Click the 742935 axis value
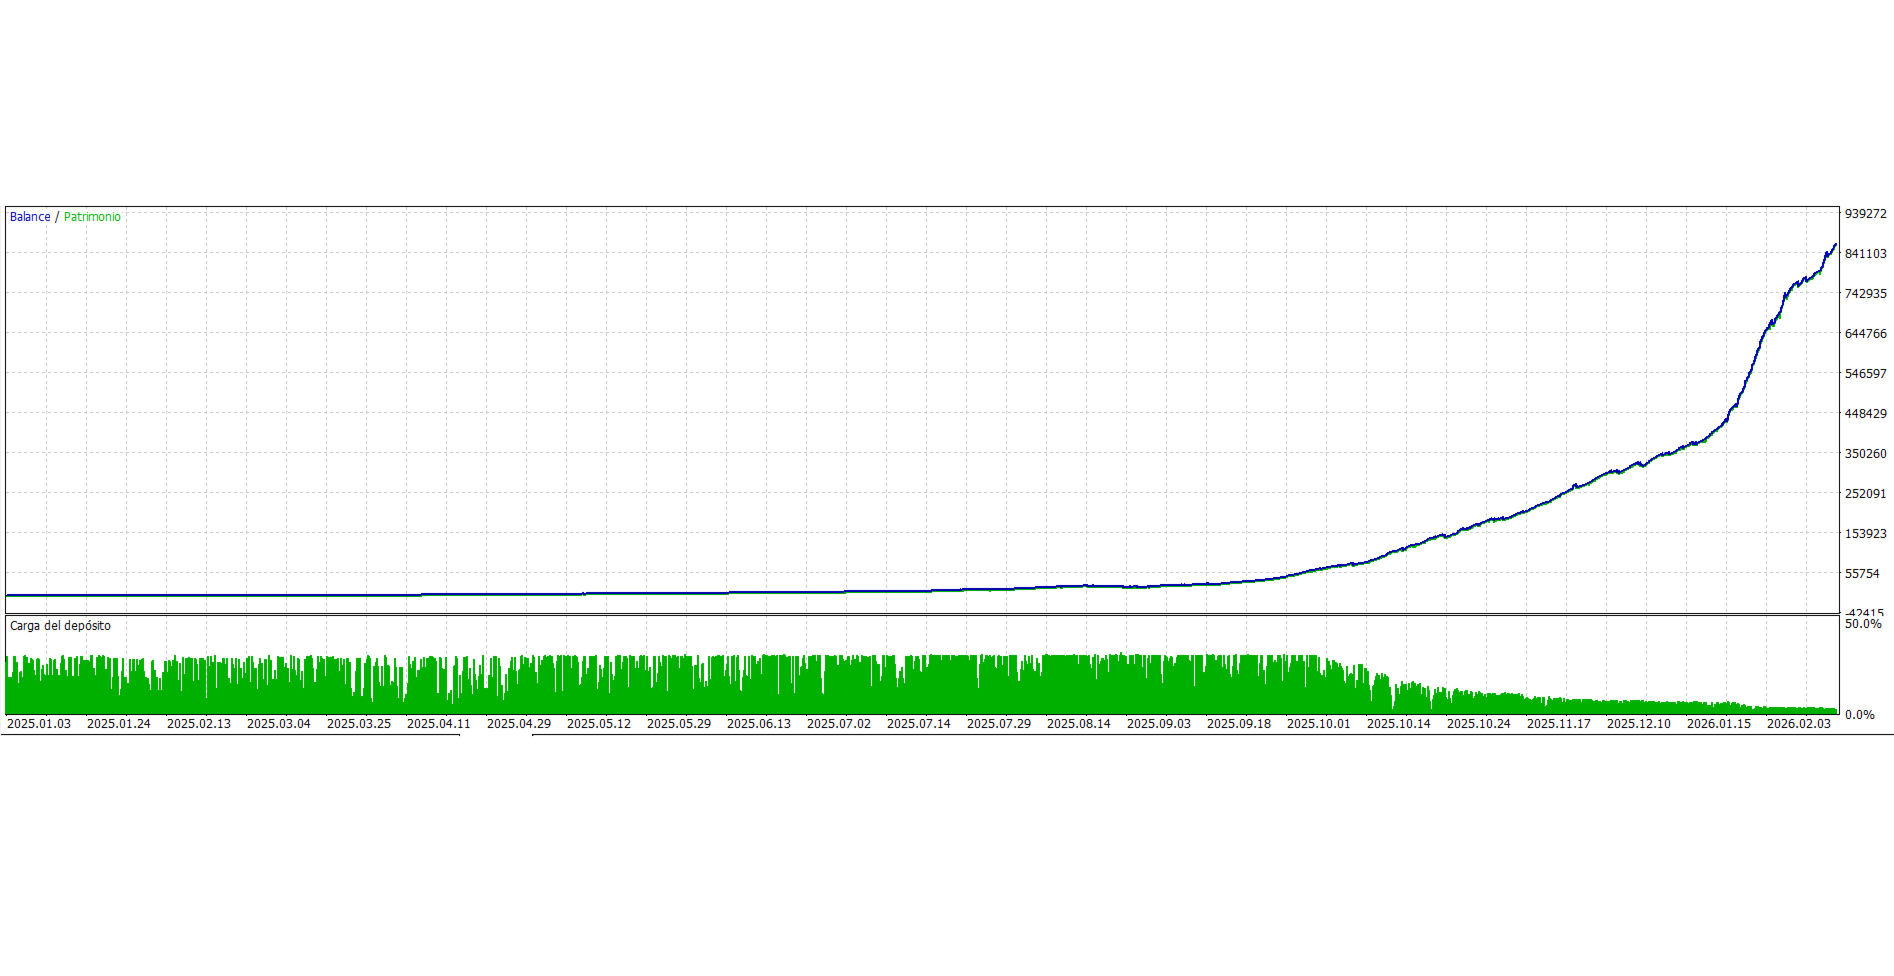1894x976 pixels. 1865,294
